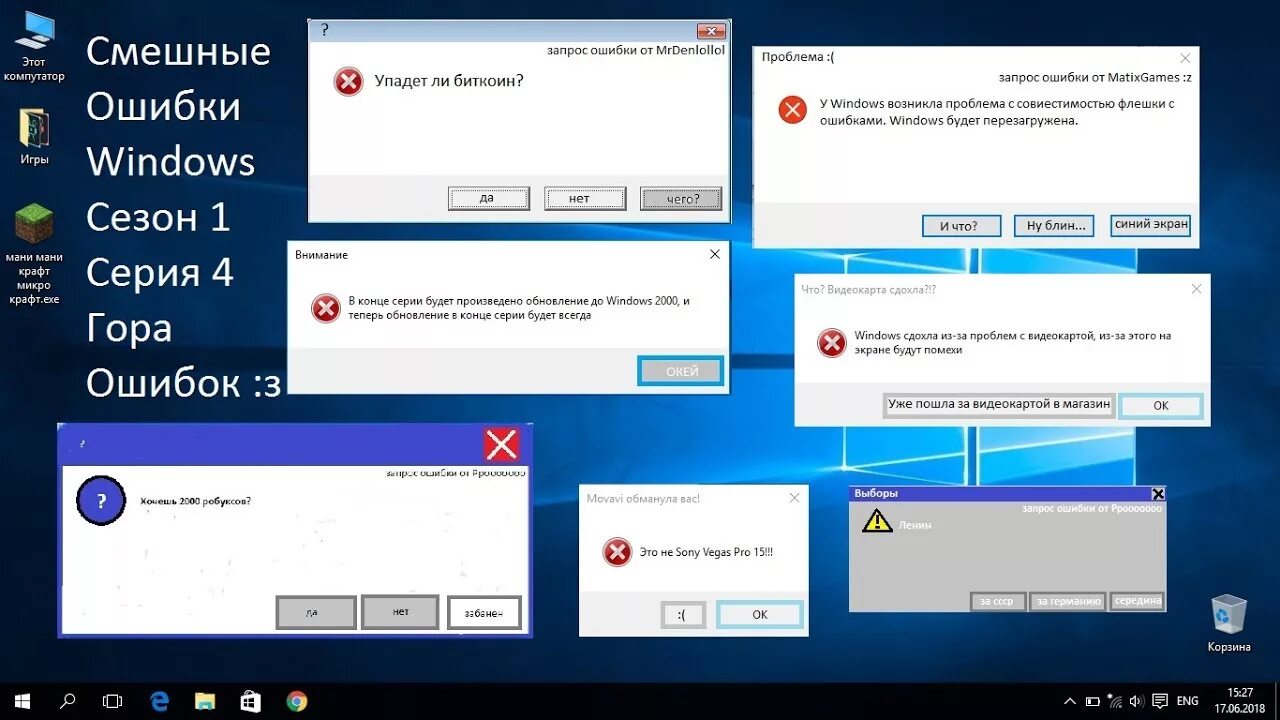Viewport: 1280px width, 720px height.
Task: Open the clock showing 15:27 17.06.2018
Action: [x=1240, y=700]
